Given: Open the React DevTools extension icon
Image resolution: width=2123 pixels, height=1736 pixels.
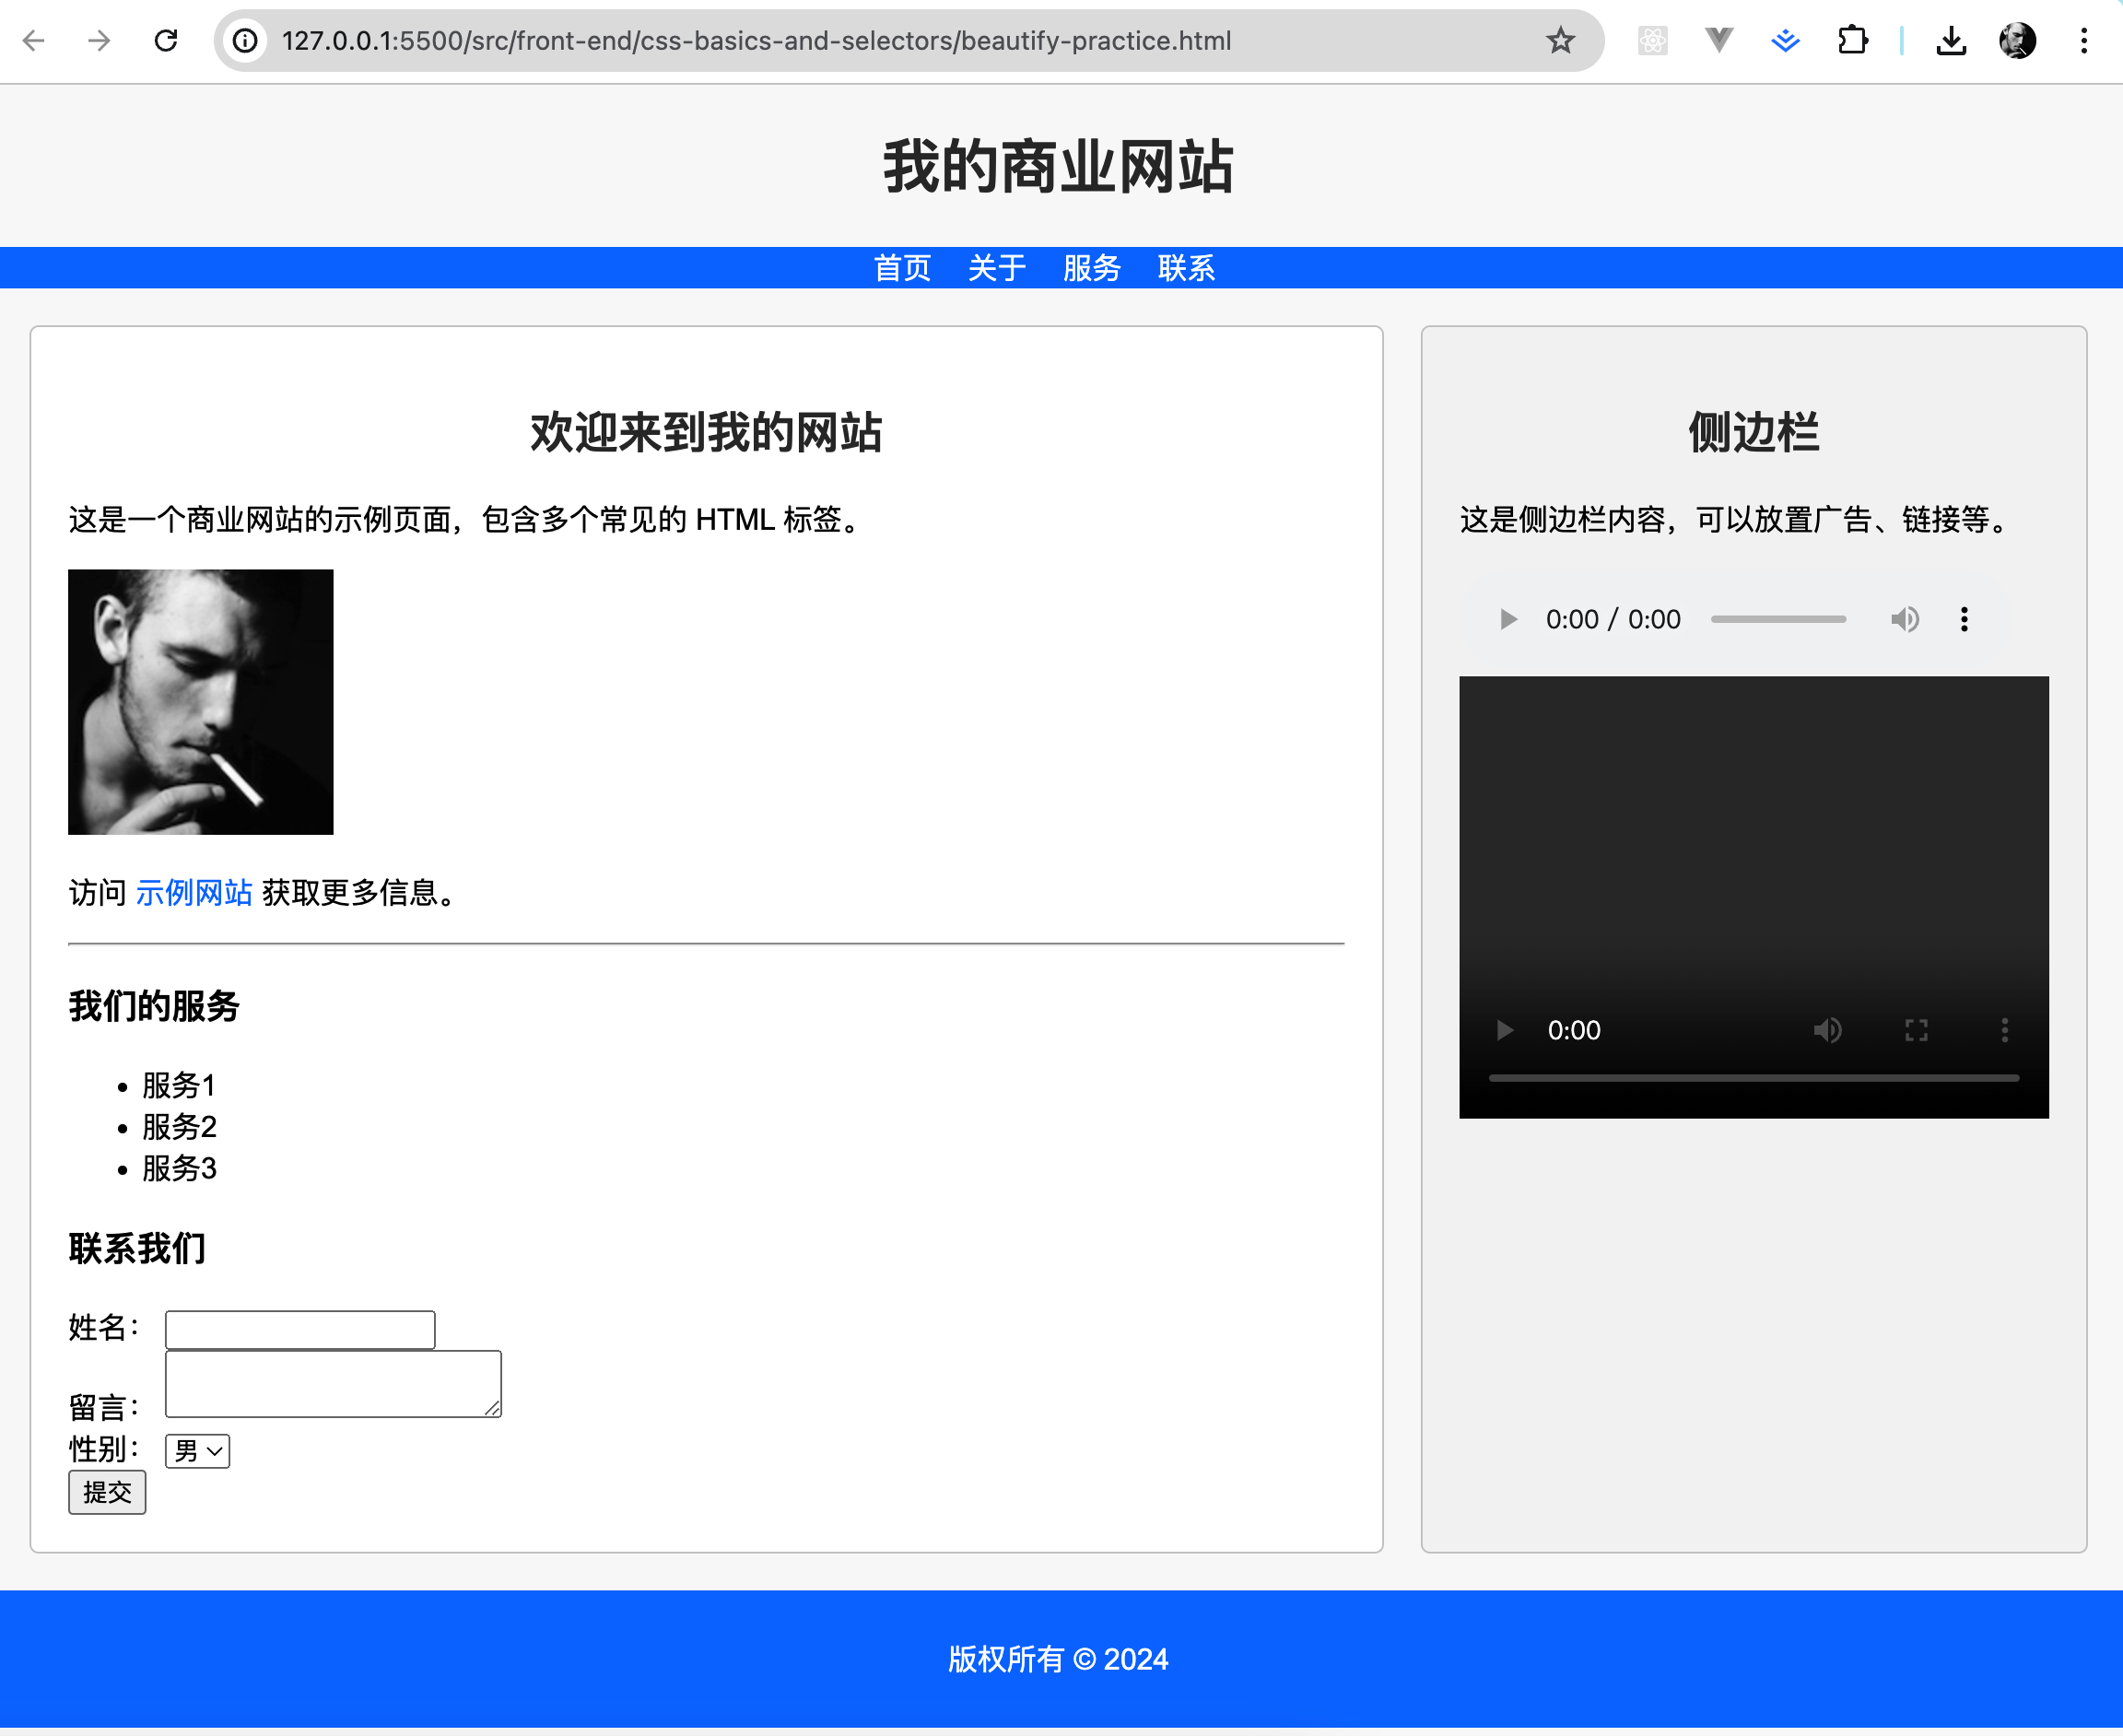Looking at the screenshot, I should tap(1652, 41).
